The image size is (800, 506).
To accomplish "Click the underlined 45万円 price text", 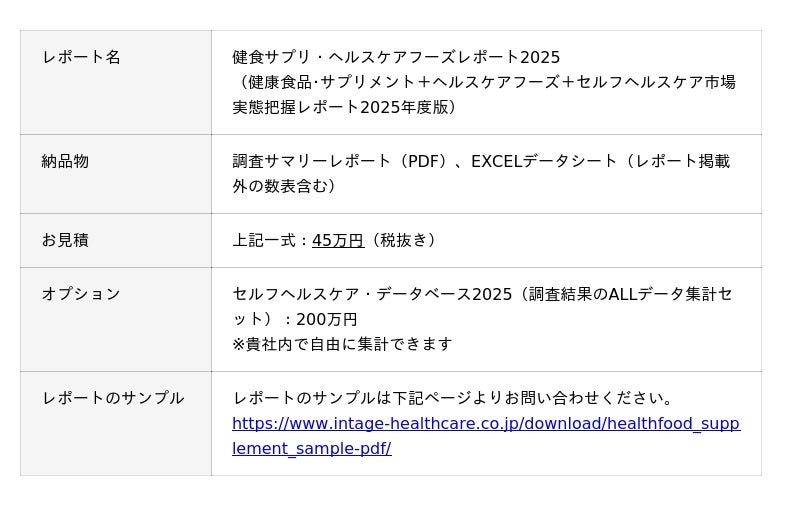I will point(338,240).
